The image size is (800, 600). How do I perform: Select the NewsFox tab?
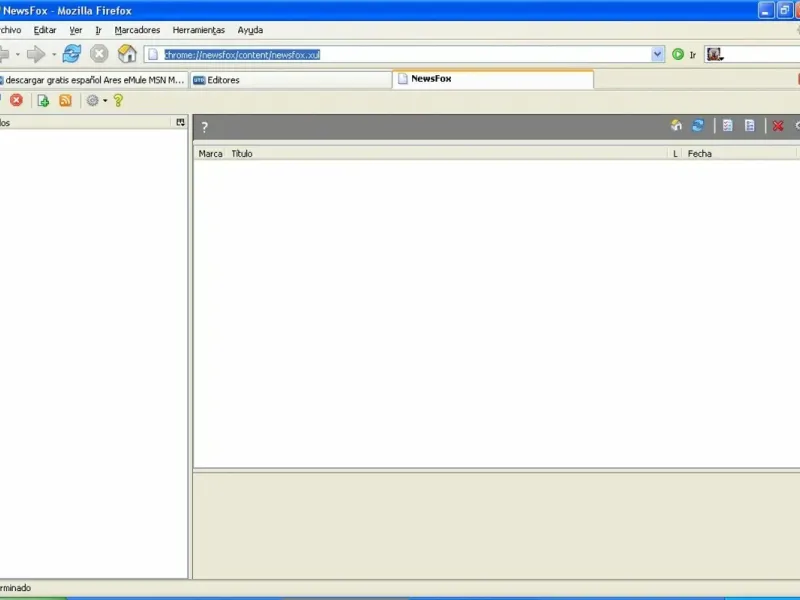(x=493, y=79)
